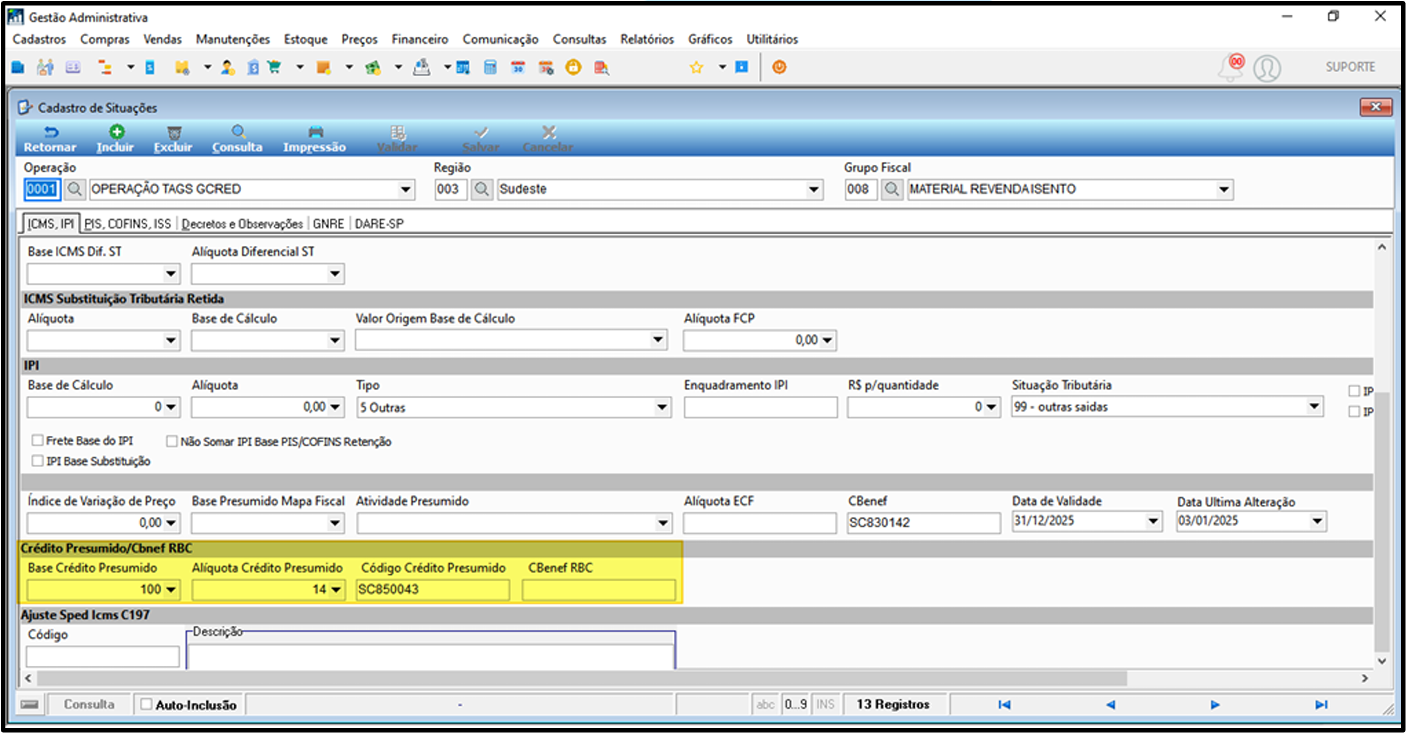Click the Impressão button

tap(314, 139)
